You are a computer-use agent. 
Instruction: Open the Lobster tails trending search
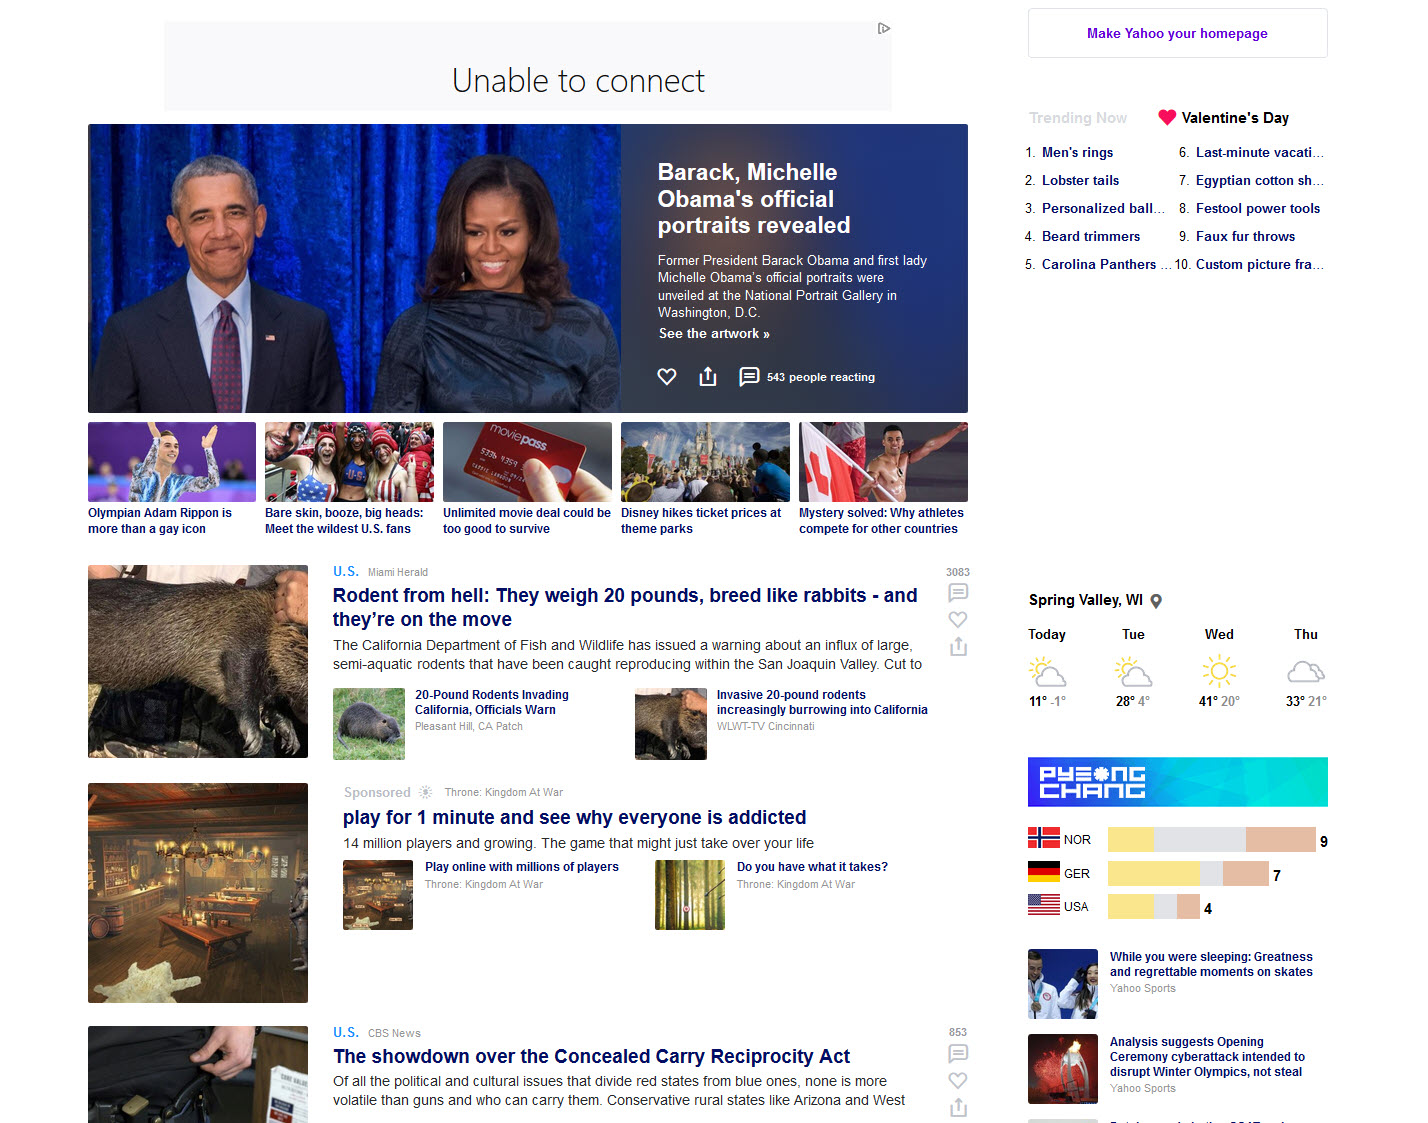point(1080,181)
